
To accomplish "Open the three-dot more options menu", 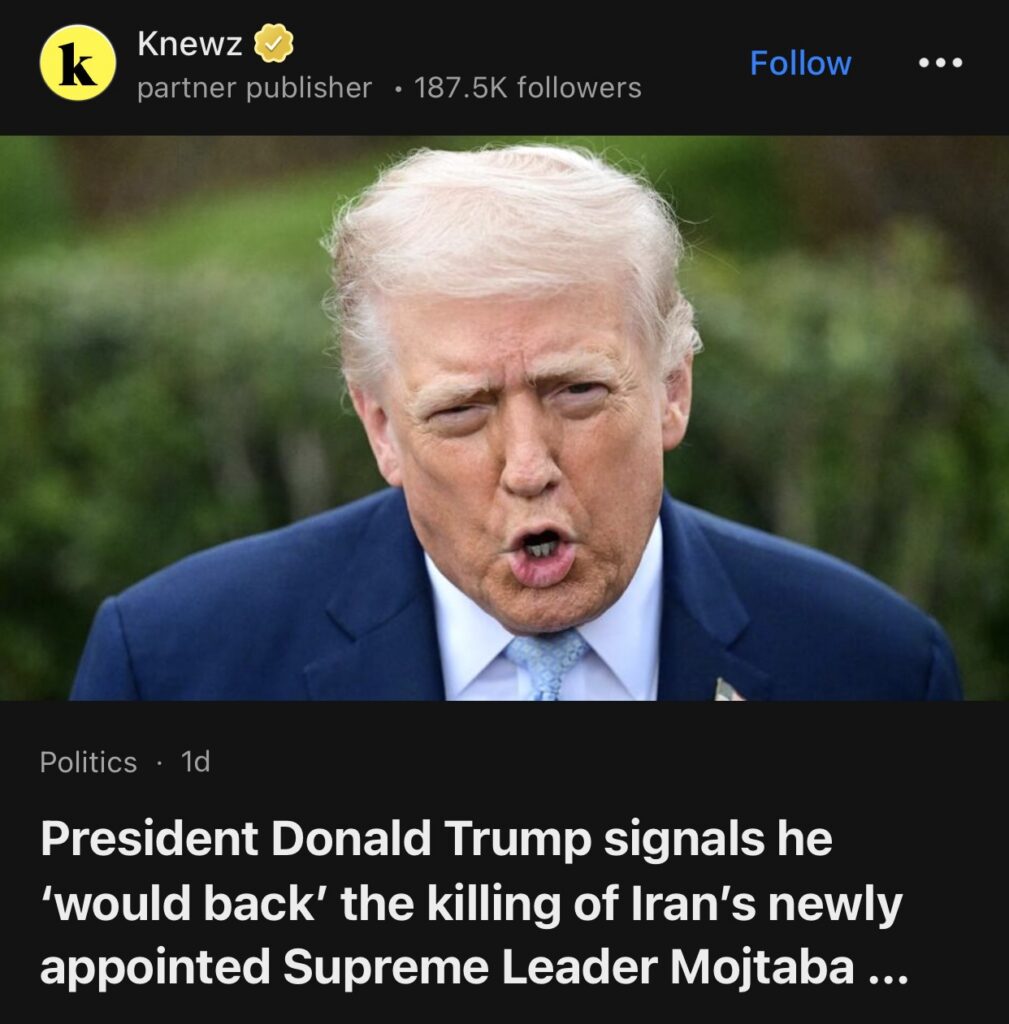I will pos(940,63).
